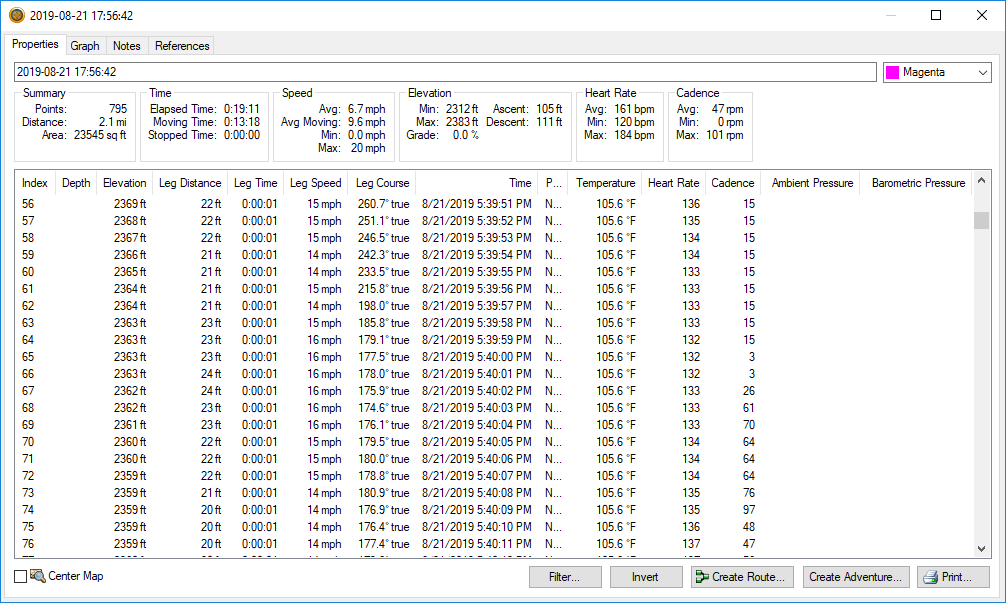
Task: Click the scrollbar down arrow
Action: tap(982, 548)
